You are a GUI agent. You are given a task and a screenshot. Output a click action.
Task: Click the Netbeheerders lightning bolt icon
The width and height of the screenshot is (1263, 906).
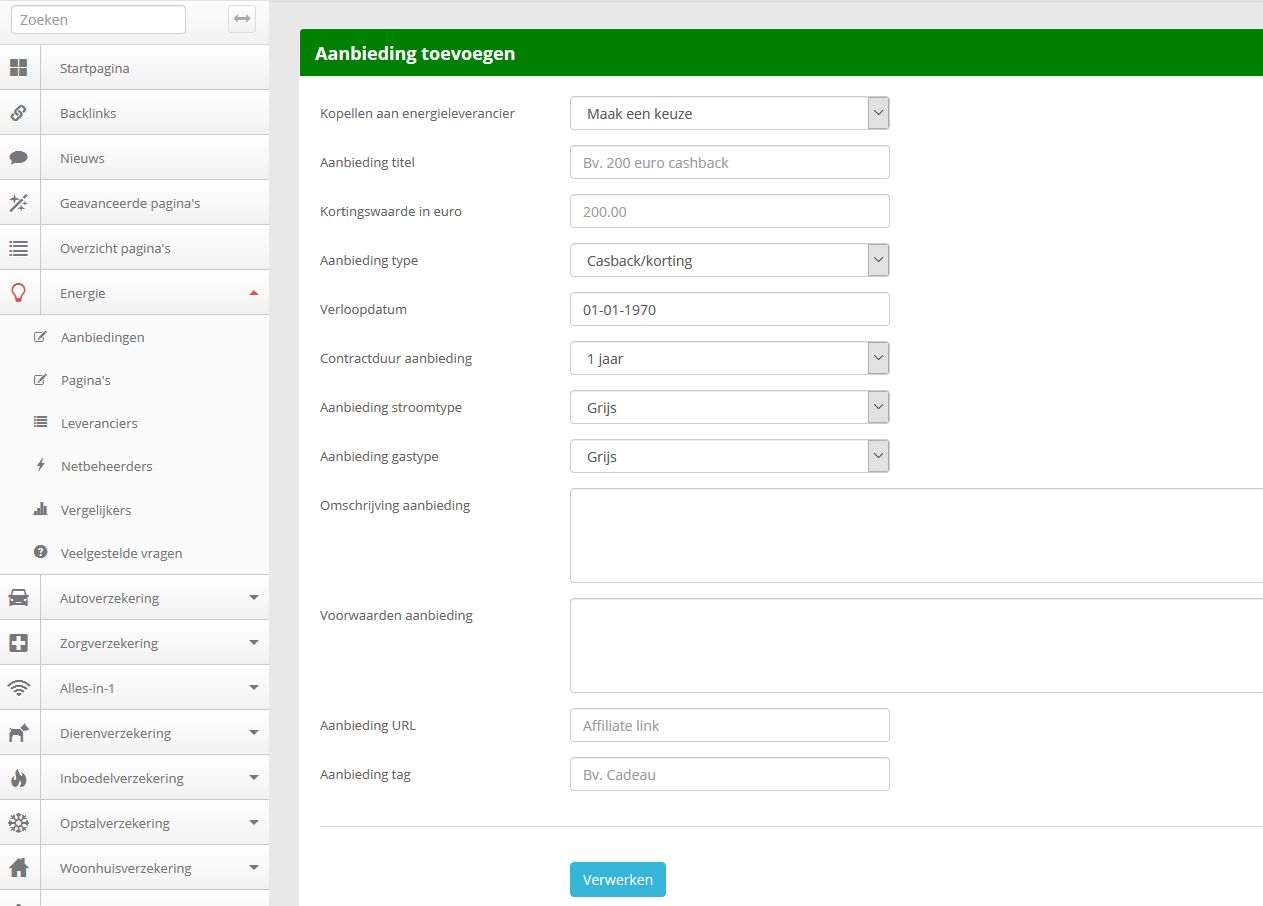point(40,466)
